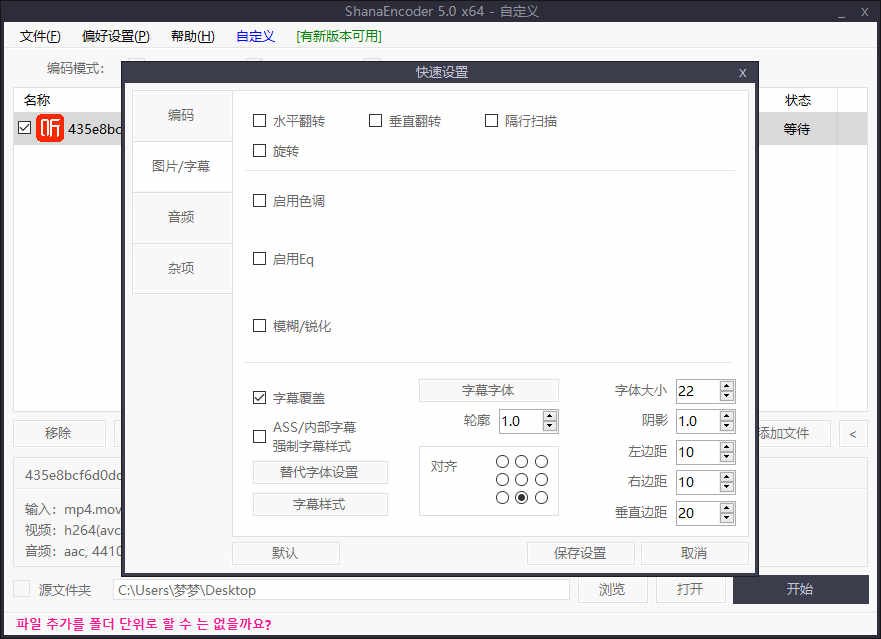This screenshot has width=881, height=639.
Task: Increase 字体大小 with up arrow
Action: click(727, 386)
